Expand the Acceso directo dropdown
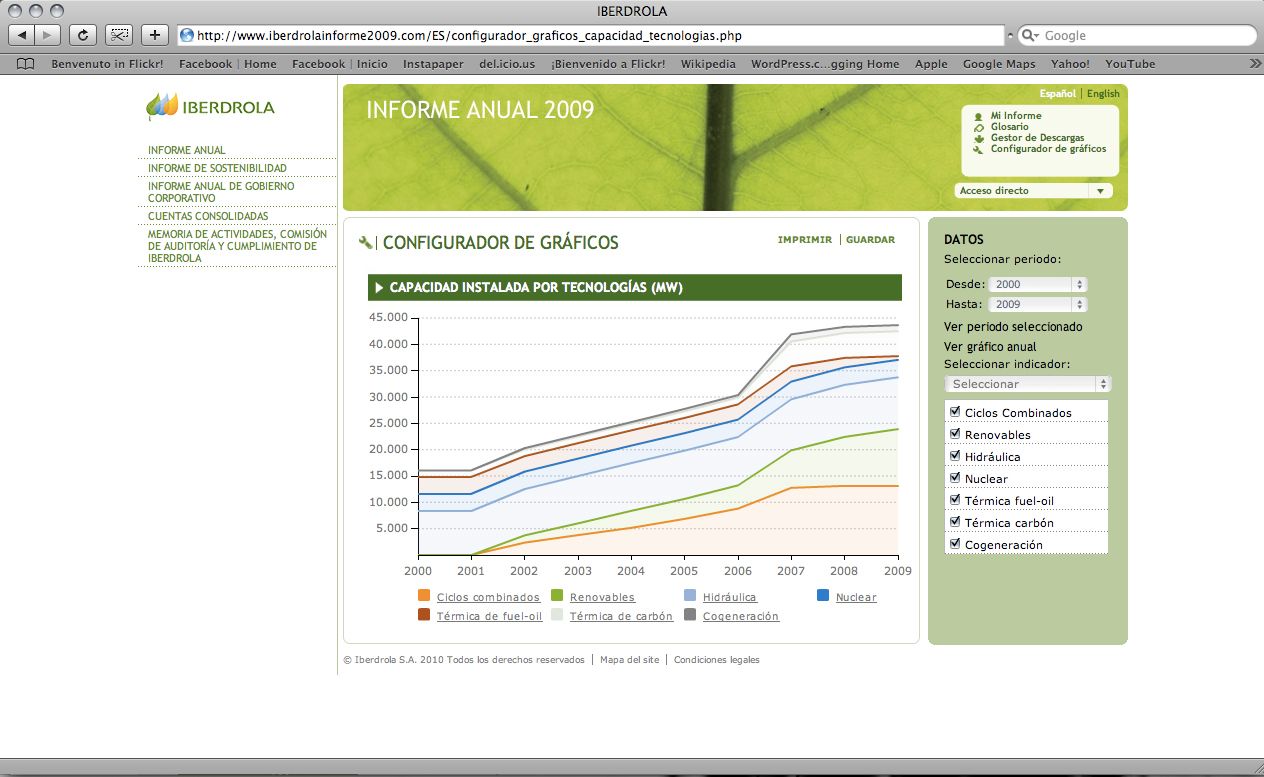The image size is (1264, 777). [1034, 190]
